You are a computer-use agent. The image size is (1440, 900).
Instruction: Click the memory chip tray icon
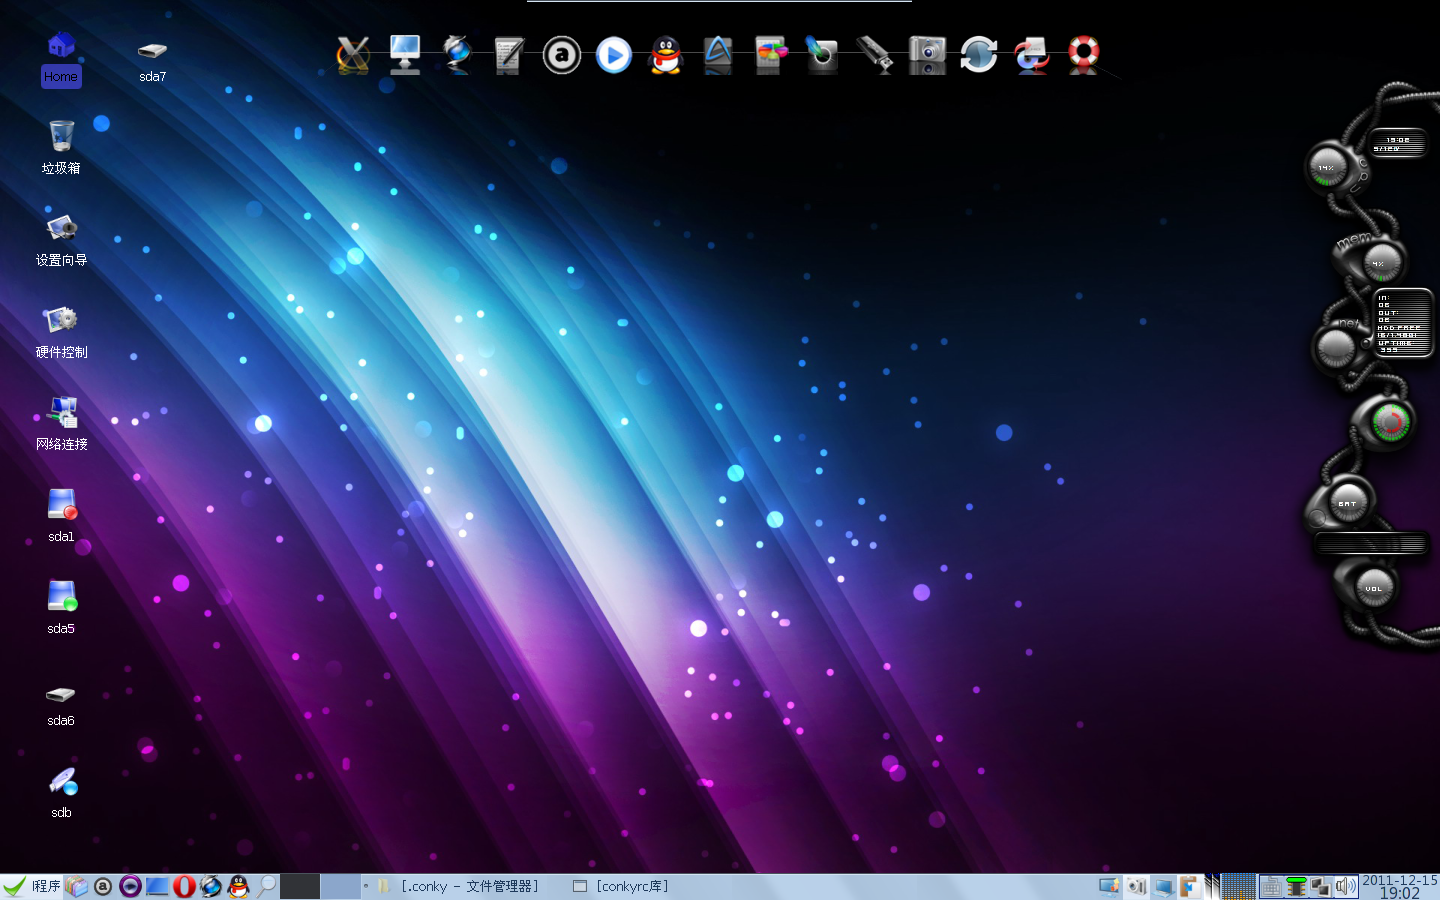click(1296, 886)
